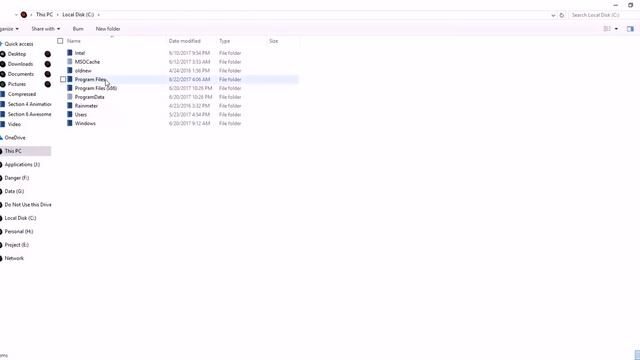The width and height of the screenshot is (640, 360).
Task: Click the pin icon beside Downloads
Action: (x=48, y=64)
